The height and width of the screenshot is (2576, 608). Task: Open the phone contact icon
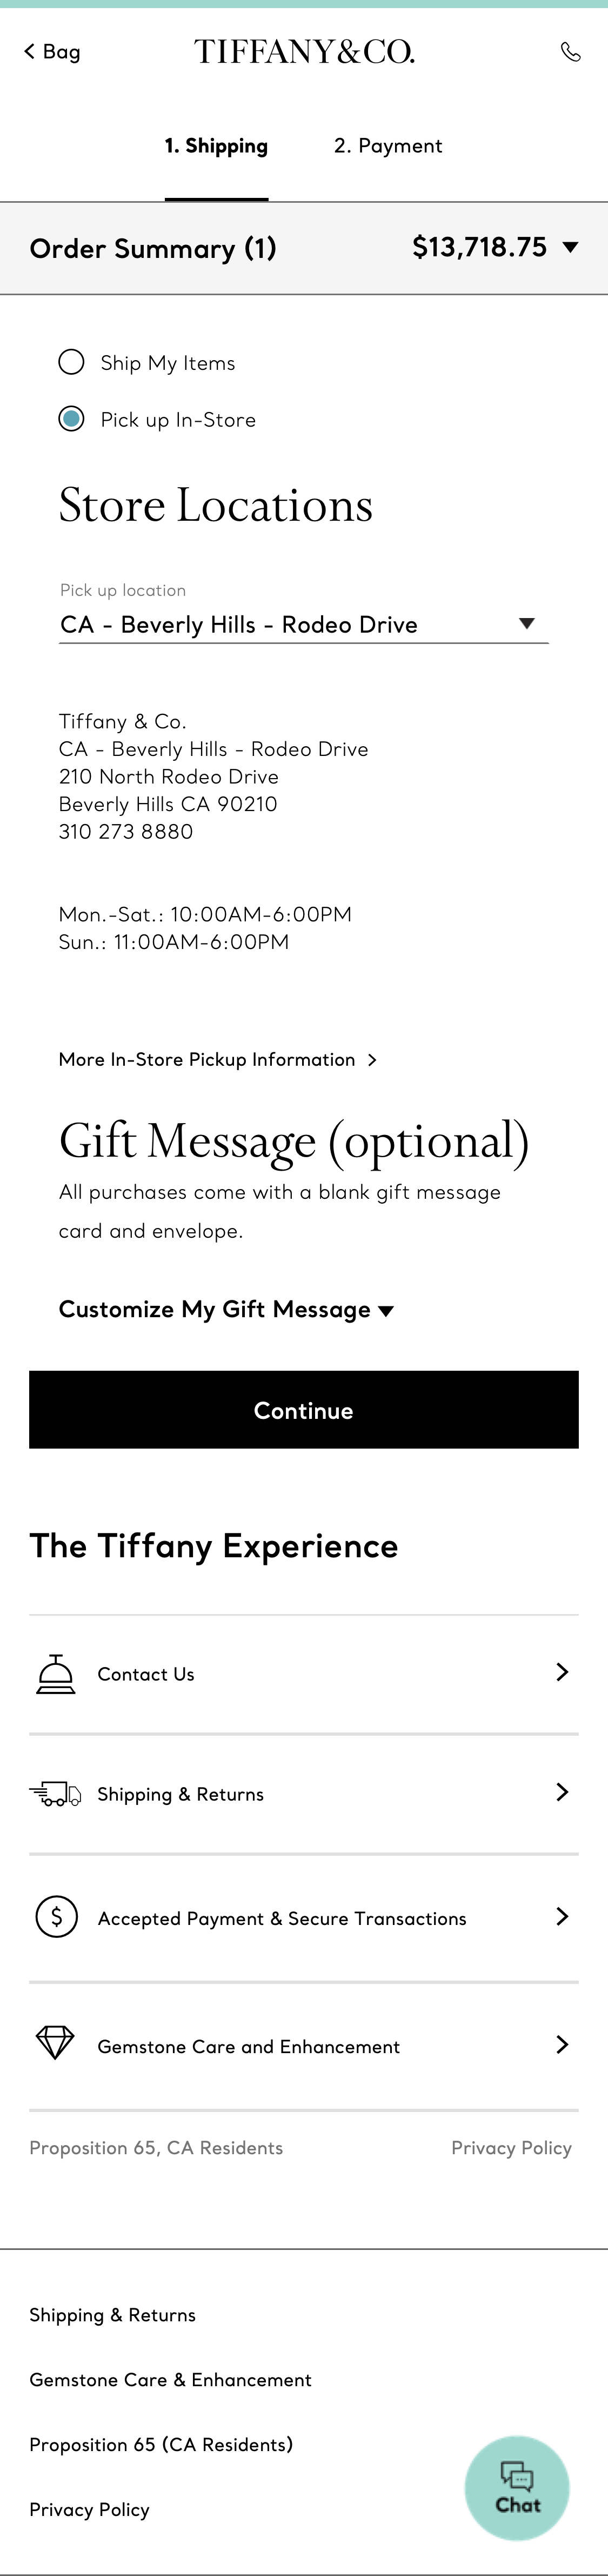pyautogui.click(x=572, y=51)
